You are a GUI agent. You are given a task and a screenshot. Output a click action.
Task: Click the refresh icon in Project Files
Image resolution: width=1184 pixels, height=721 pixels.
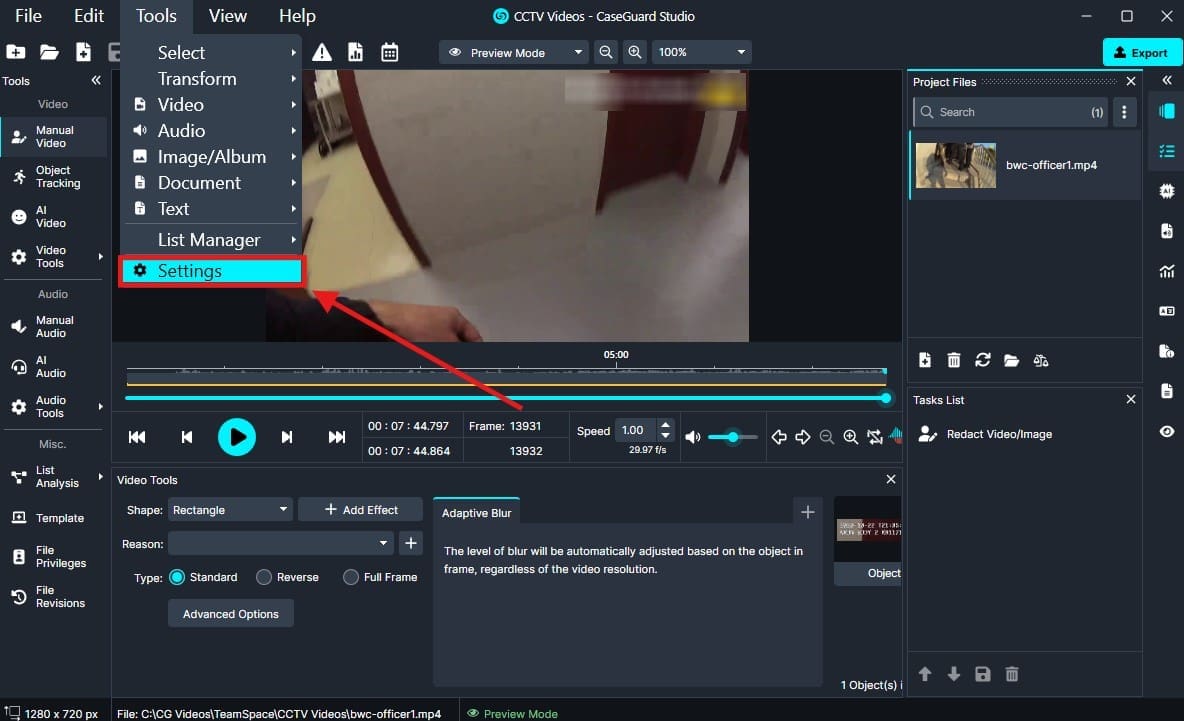pos(983,360)
